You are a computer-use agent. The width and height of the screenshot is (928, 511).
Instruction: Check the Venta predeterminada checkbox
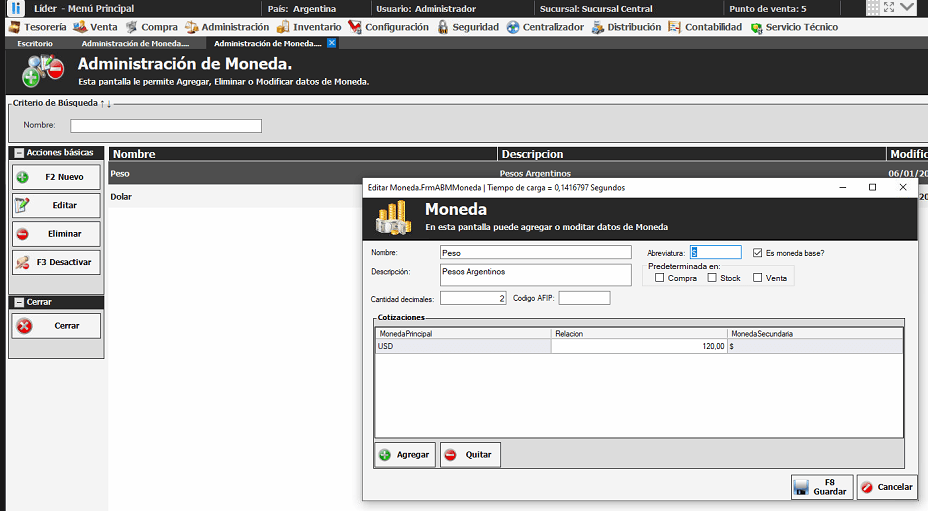pyautogui.click(x=758, y=278)
